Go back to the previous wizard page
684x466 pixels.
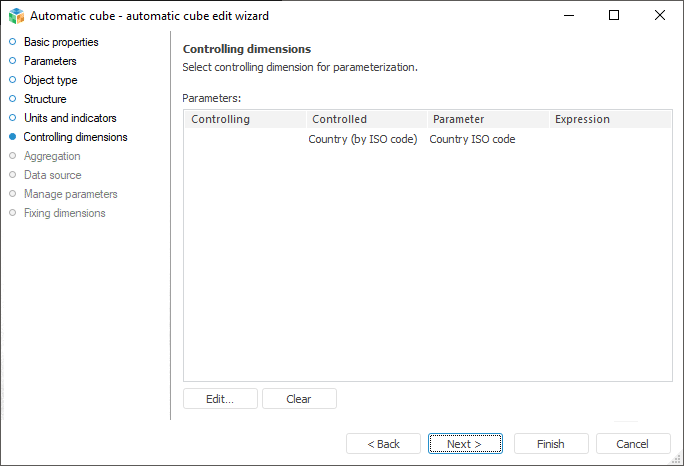coord(383,444)
